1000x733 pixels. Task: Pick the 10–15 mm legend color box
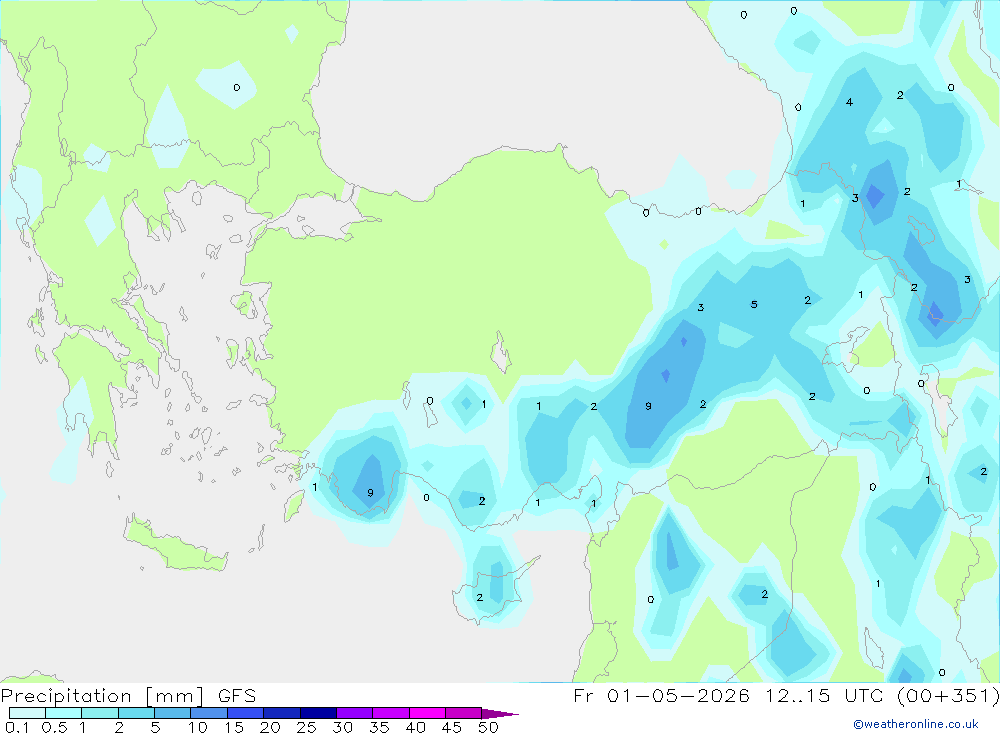point(209,713)
